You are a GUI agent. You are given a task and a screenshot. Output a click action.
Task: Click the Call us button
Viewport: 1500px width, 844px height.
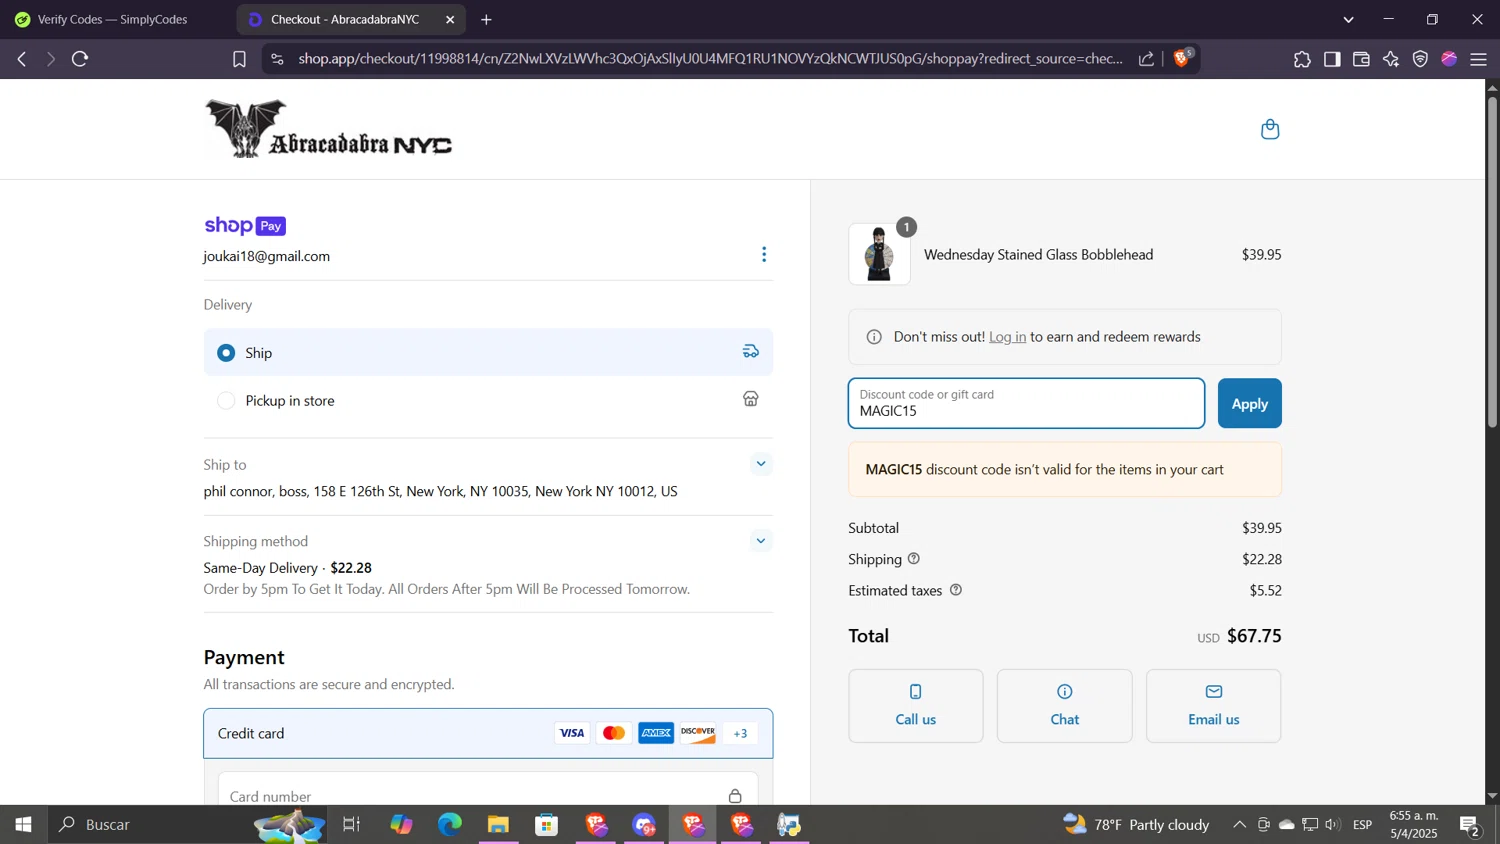coord(916,706)
